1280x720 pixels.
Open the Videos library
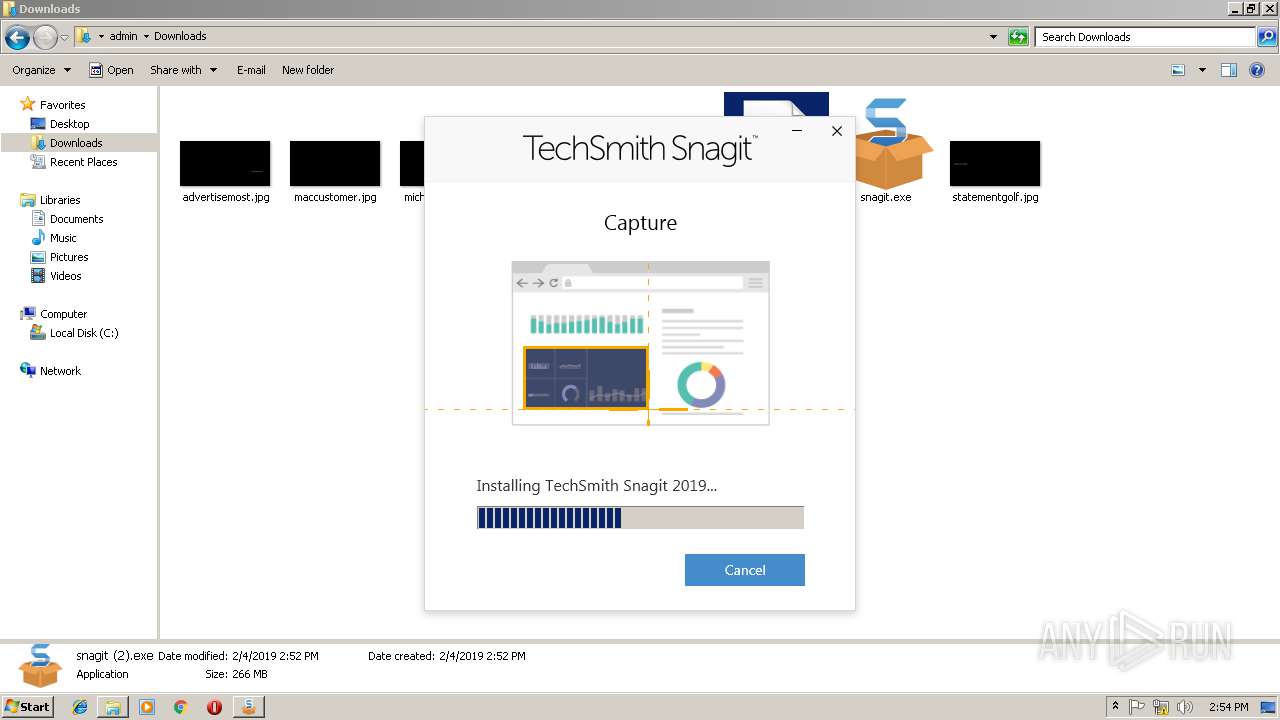coord(66,276)
